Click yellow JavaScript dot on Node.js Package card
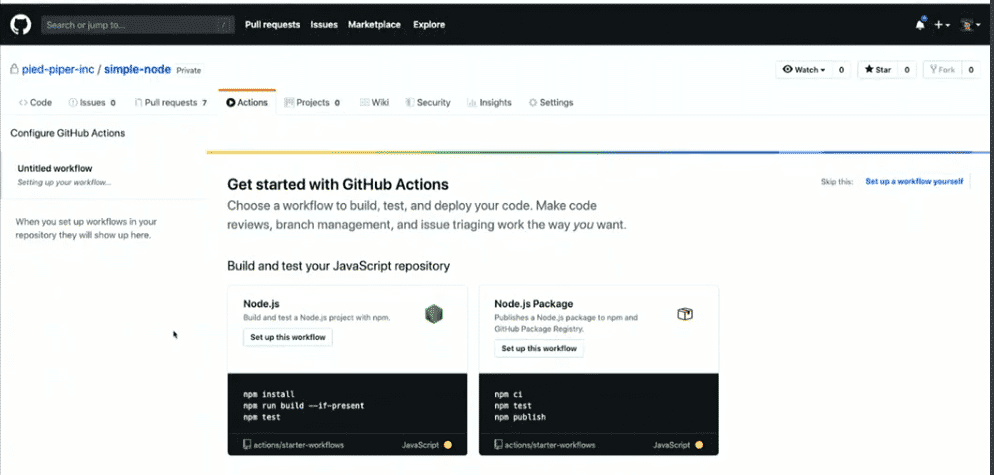This screenshot has width=994, height=475. click(699, 445)
